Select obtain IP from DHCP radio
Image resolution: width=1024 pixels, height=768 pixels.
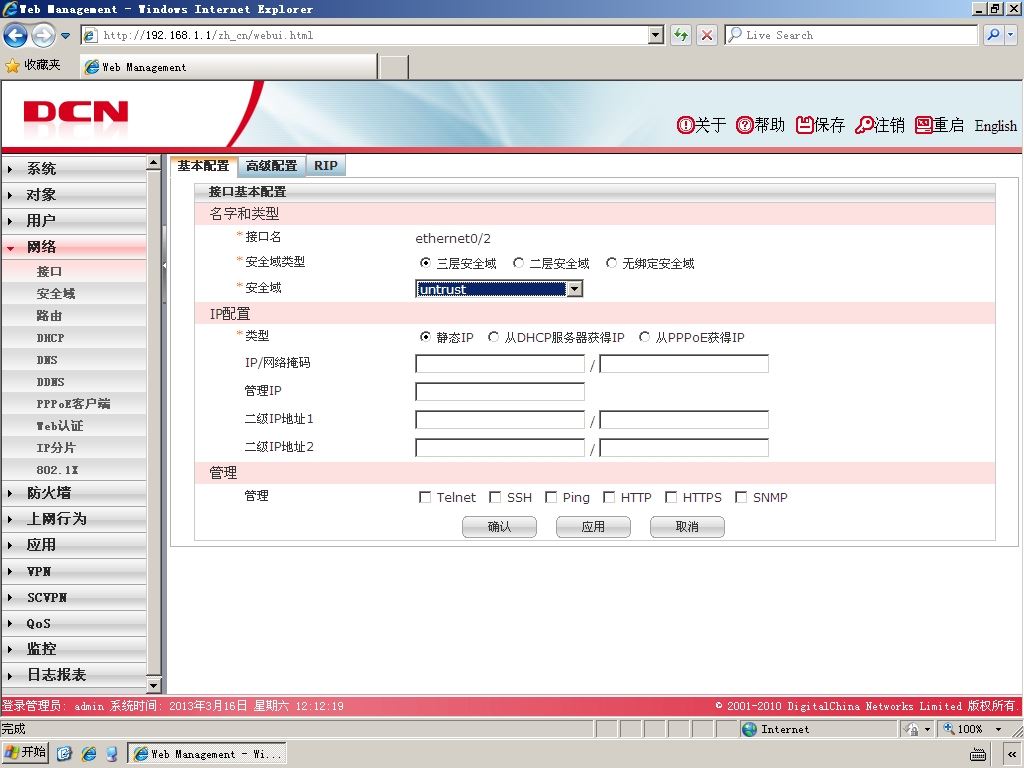pos(494,337)
